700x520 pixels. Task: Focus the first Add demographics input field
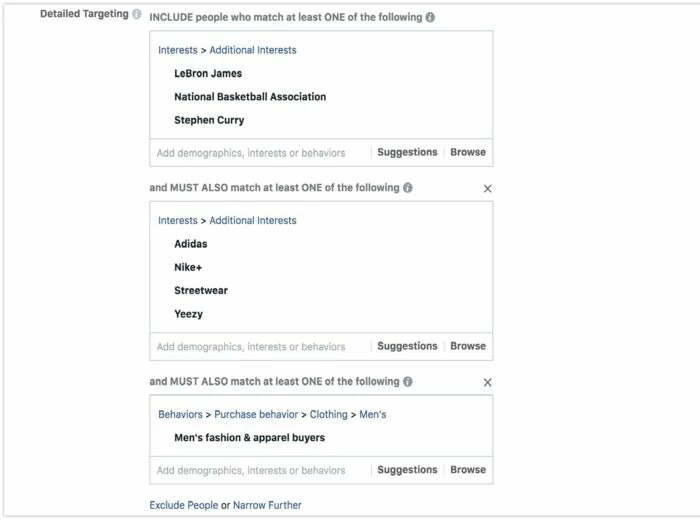(260, 153)
